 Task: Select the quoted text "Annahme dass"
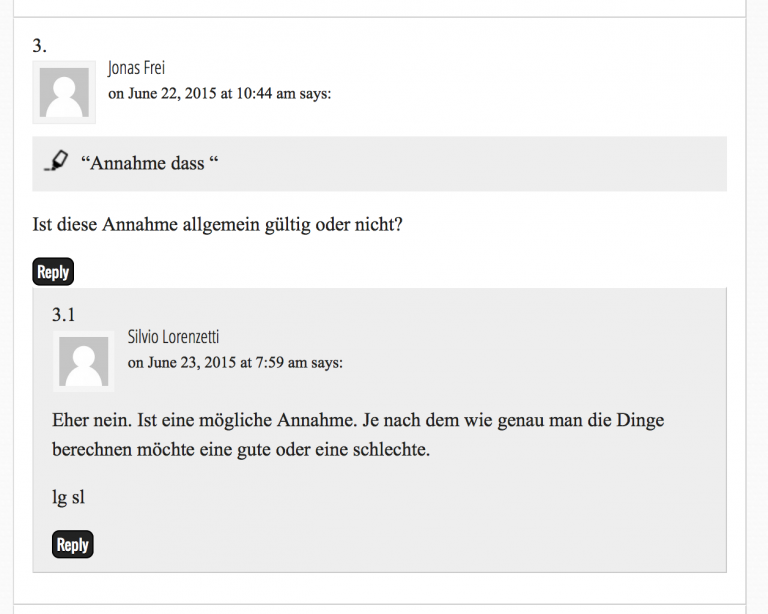149,163
